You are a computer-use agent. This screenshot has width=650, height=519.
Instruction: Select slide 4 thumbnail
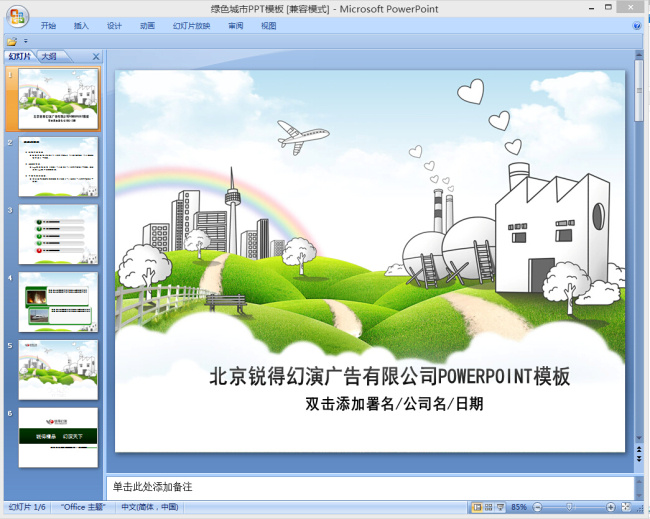58,302
